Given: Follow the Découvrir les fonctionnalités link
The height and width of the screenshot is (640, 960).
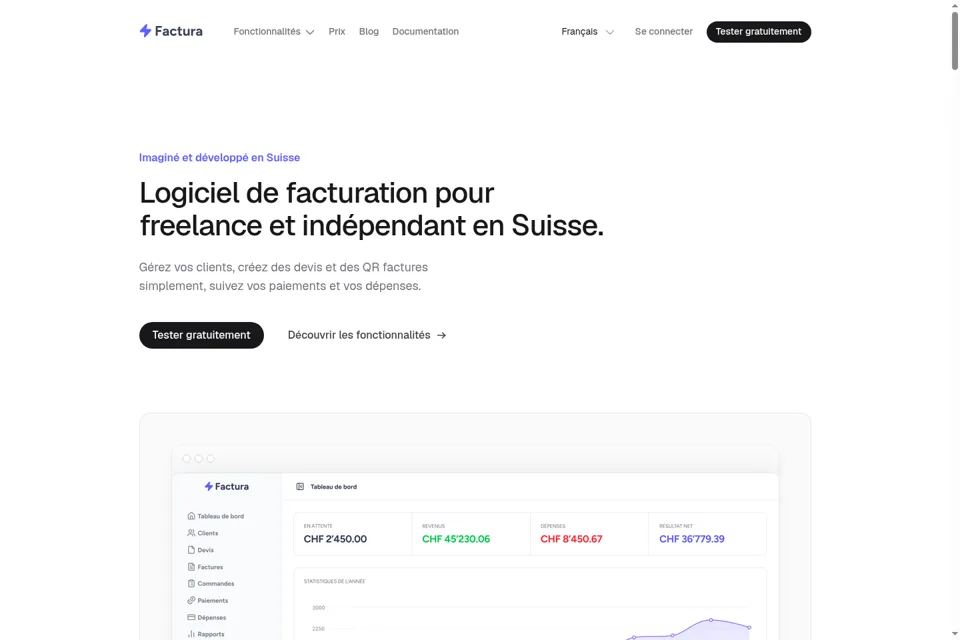Looking at the screenshot, I should tap(367, 335).
